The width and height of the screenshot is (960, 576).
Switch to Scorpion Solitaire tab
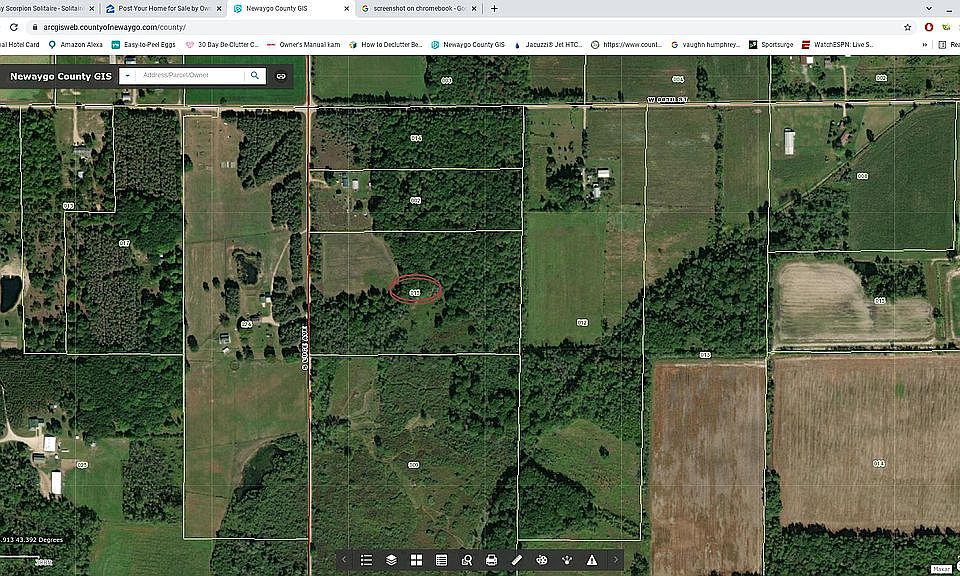point(43,9)
